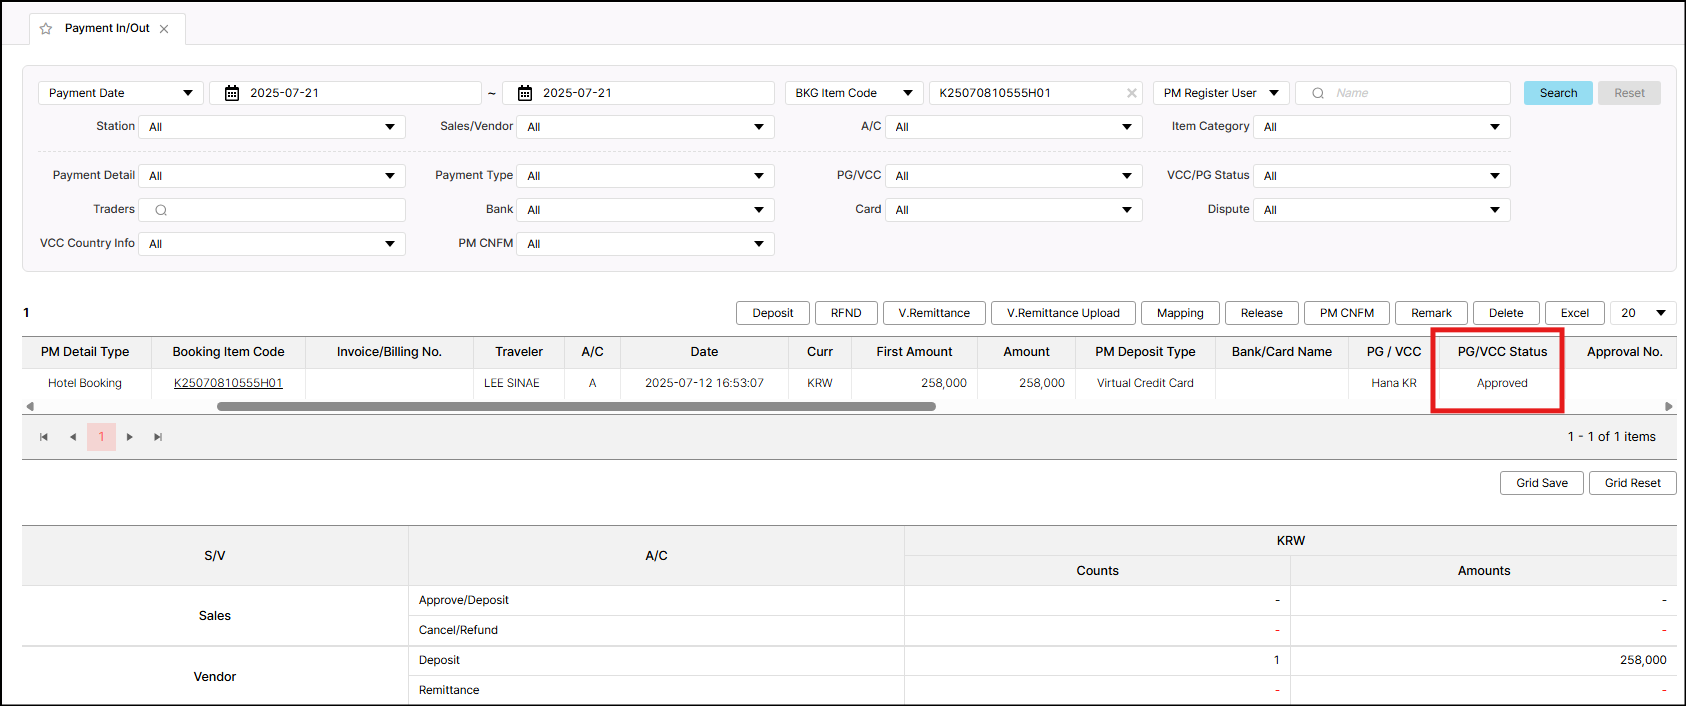Screen dimensions: 1686x706
Task: Open the Station dropdown
Action: pos(271,127)
